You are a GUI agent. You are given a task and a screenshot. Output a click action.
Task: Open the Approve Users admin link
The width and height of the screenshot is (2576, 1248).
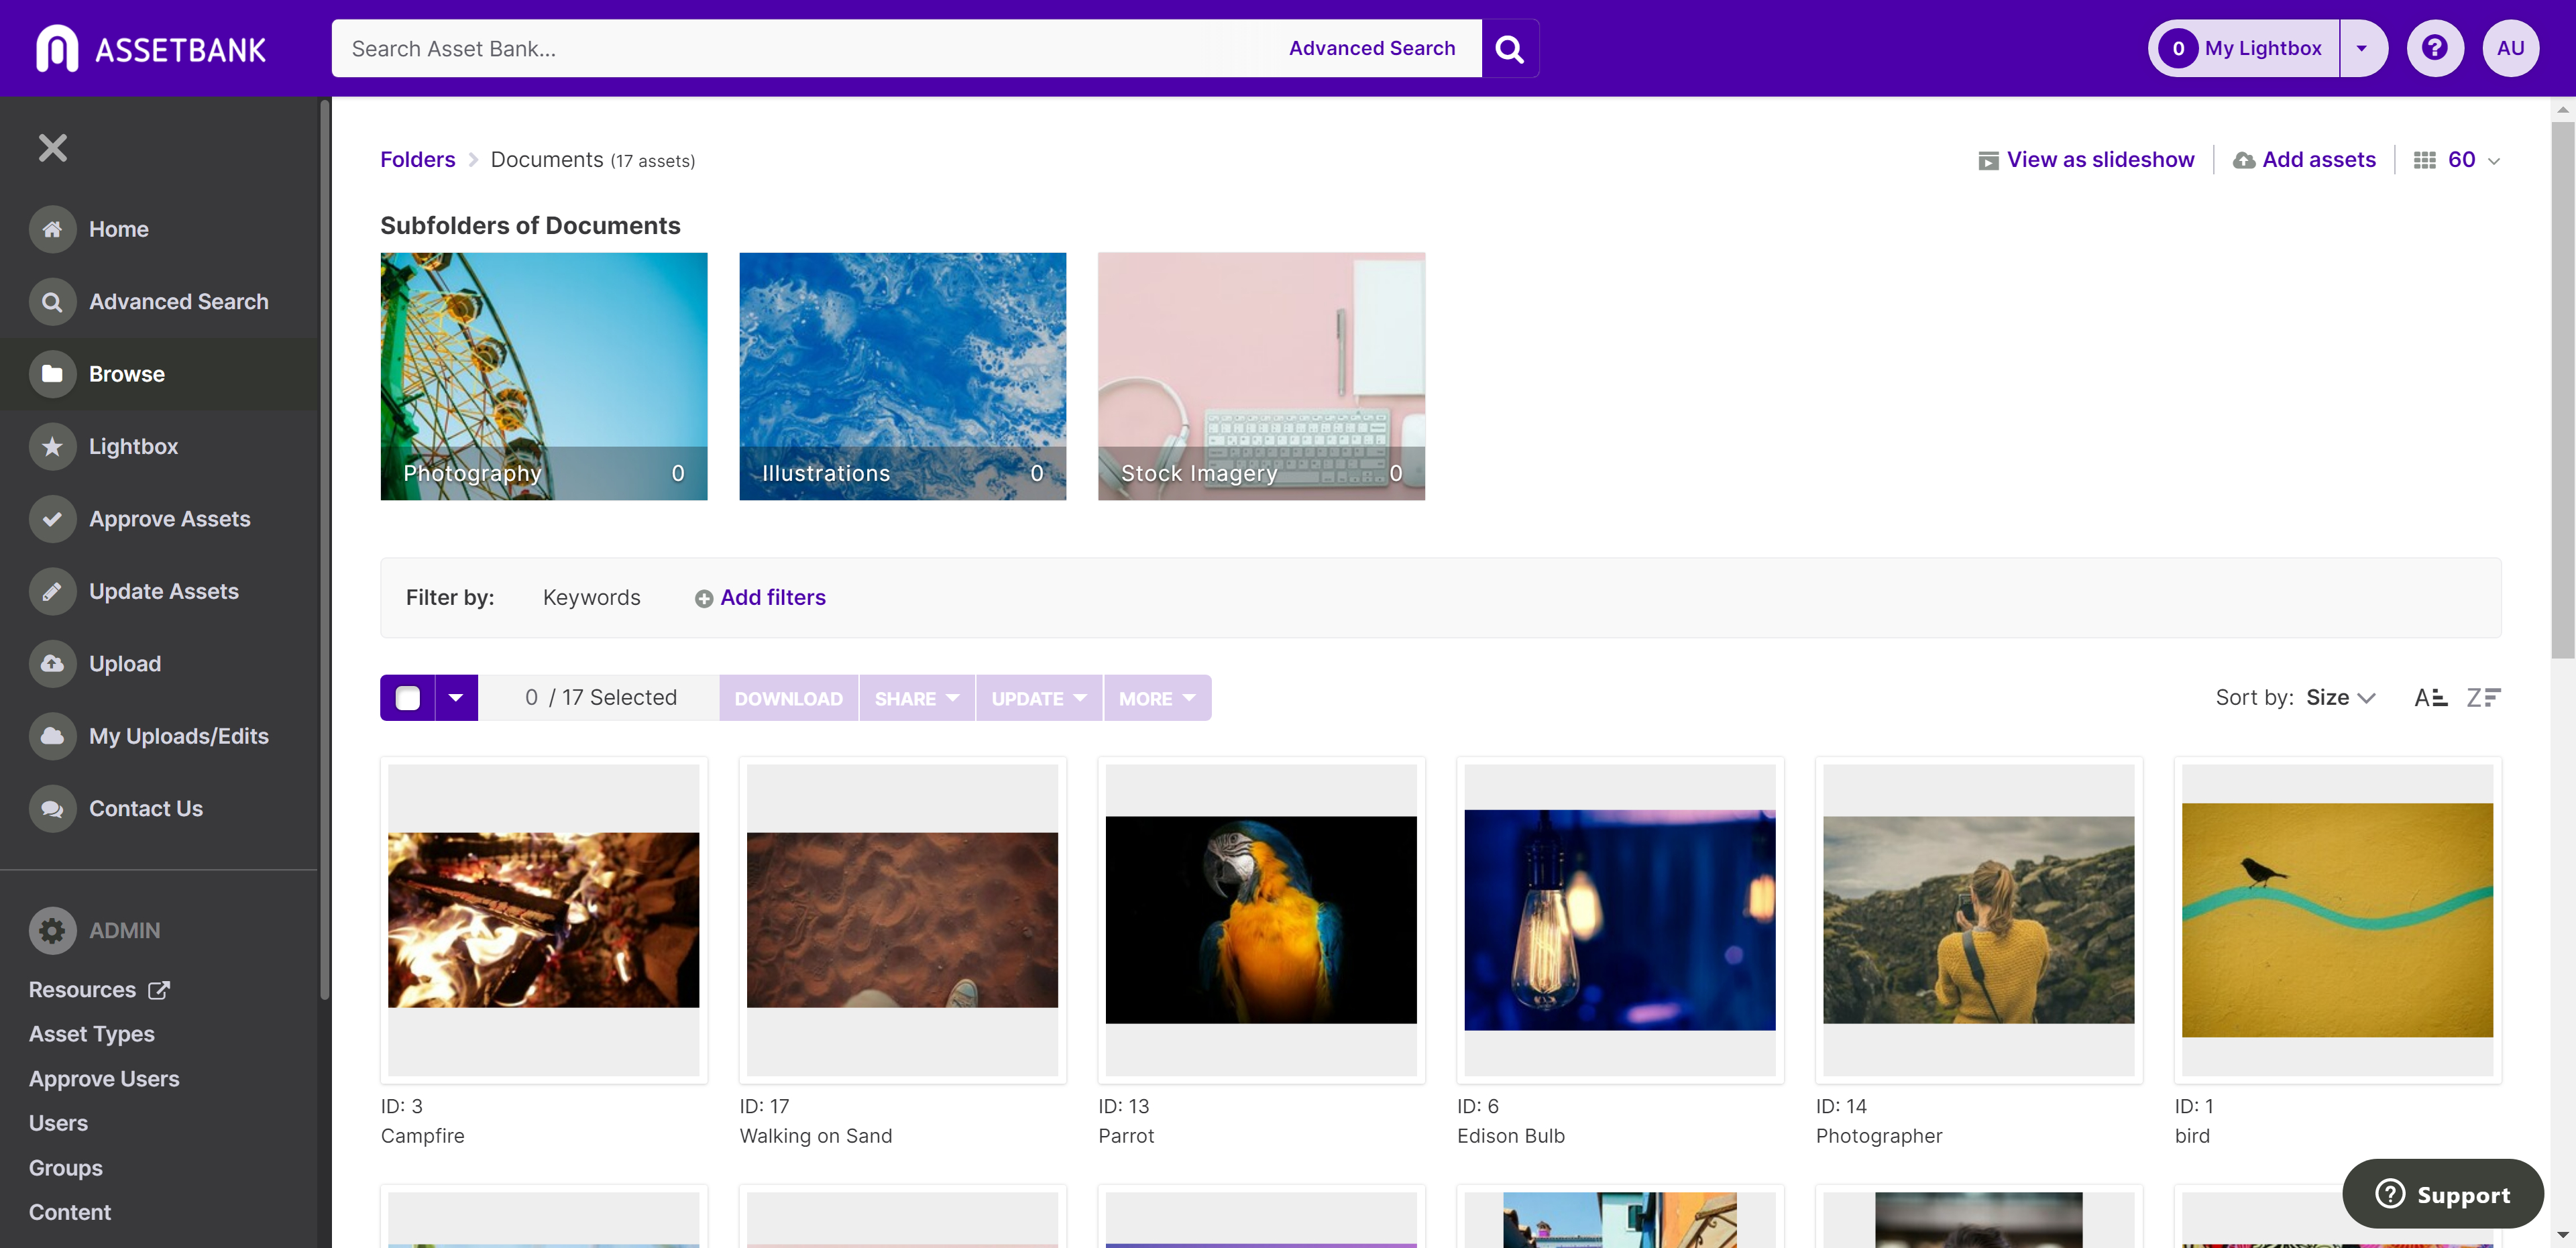coord(104,1079)
